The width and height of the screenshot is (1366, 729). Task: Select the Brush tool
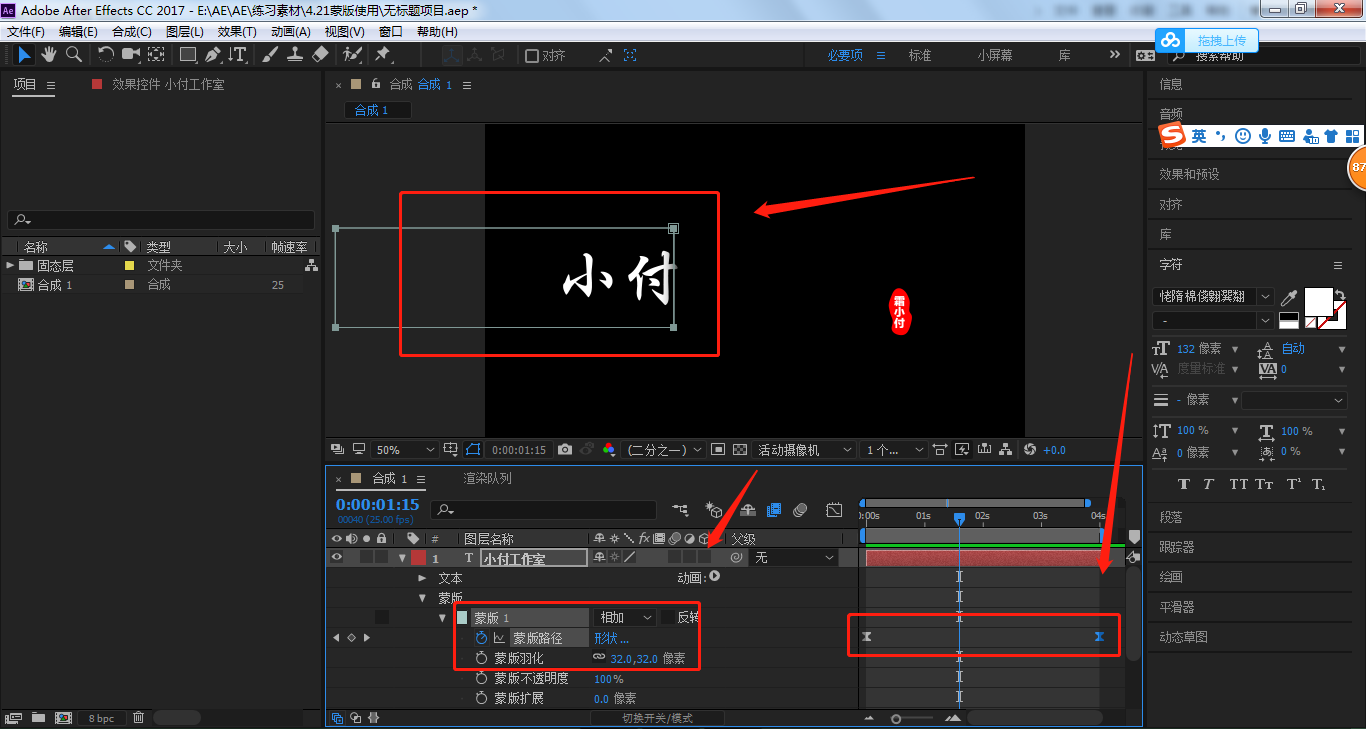click(x=270, y=55)
